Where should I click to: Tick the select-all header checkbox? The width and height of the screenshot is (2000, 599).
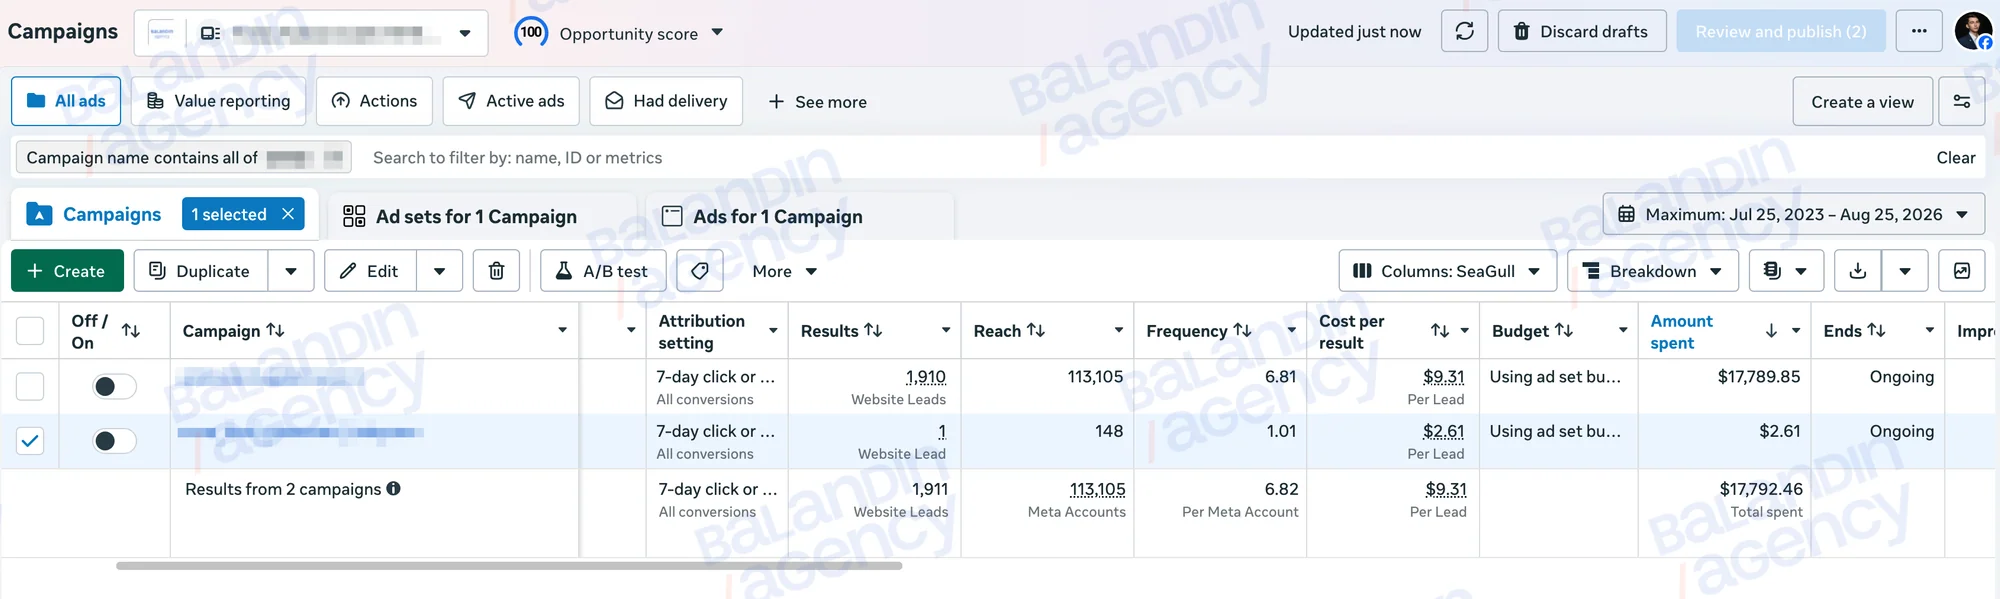(30, 331)
